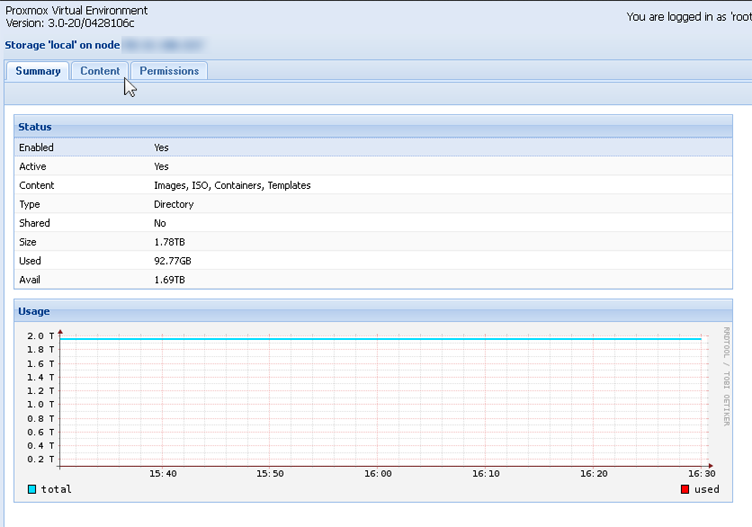The image size is (752, 527).
Task: Click the 1.8 T axis label
Action: coord(41,350)
